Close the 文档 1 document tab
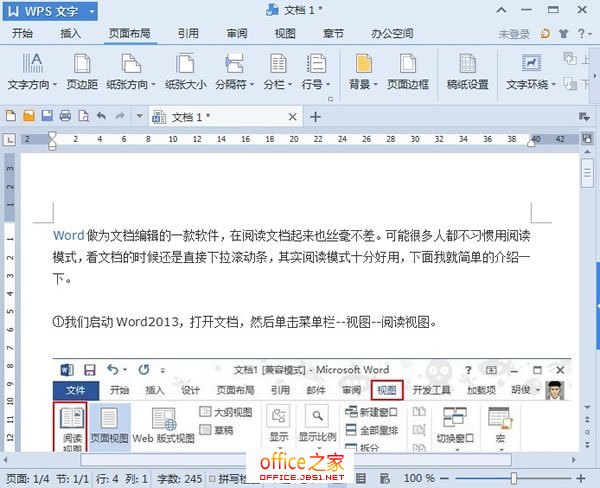 pos(292,117)
